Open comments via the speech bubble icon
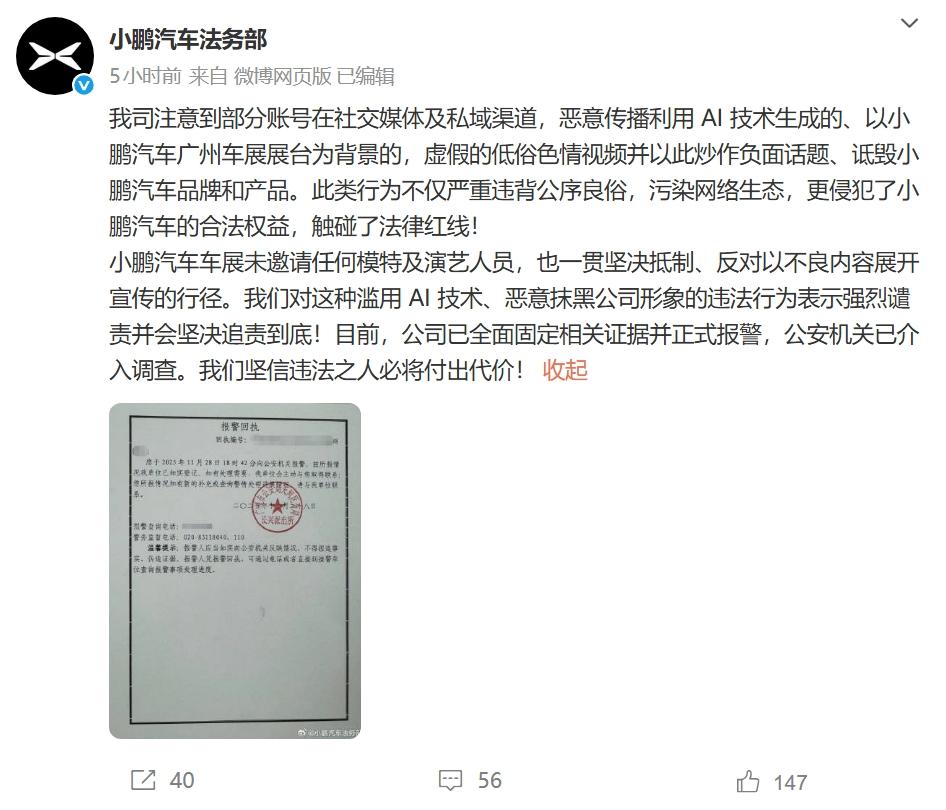Viewport: 946px width, 810px height. [x=450, y=780]
